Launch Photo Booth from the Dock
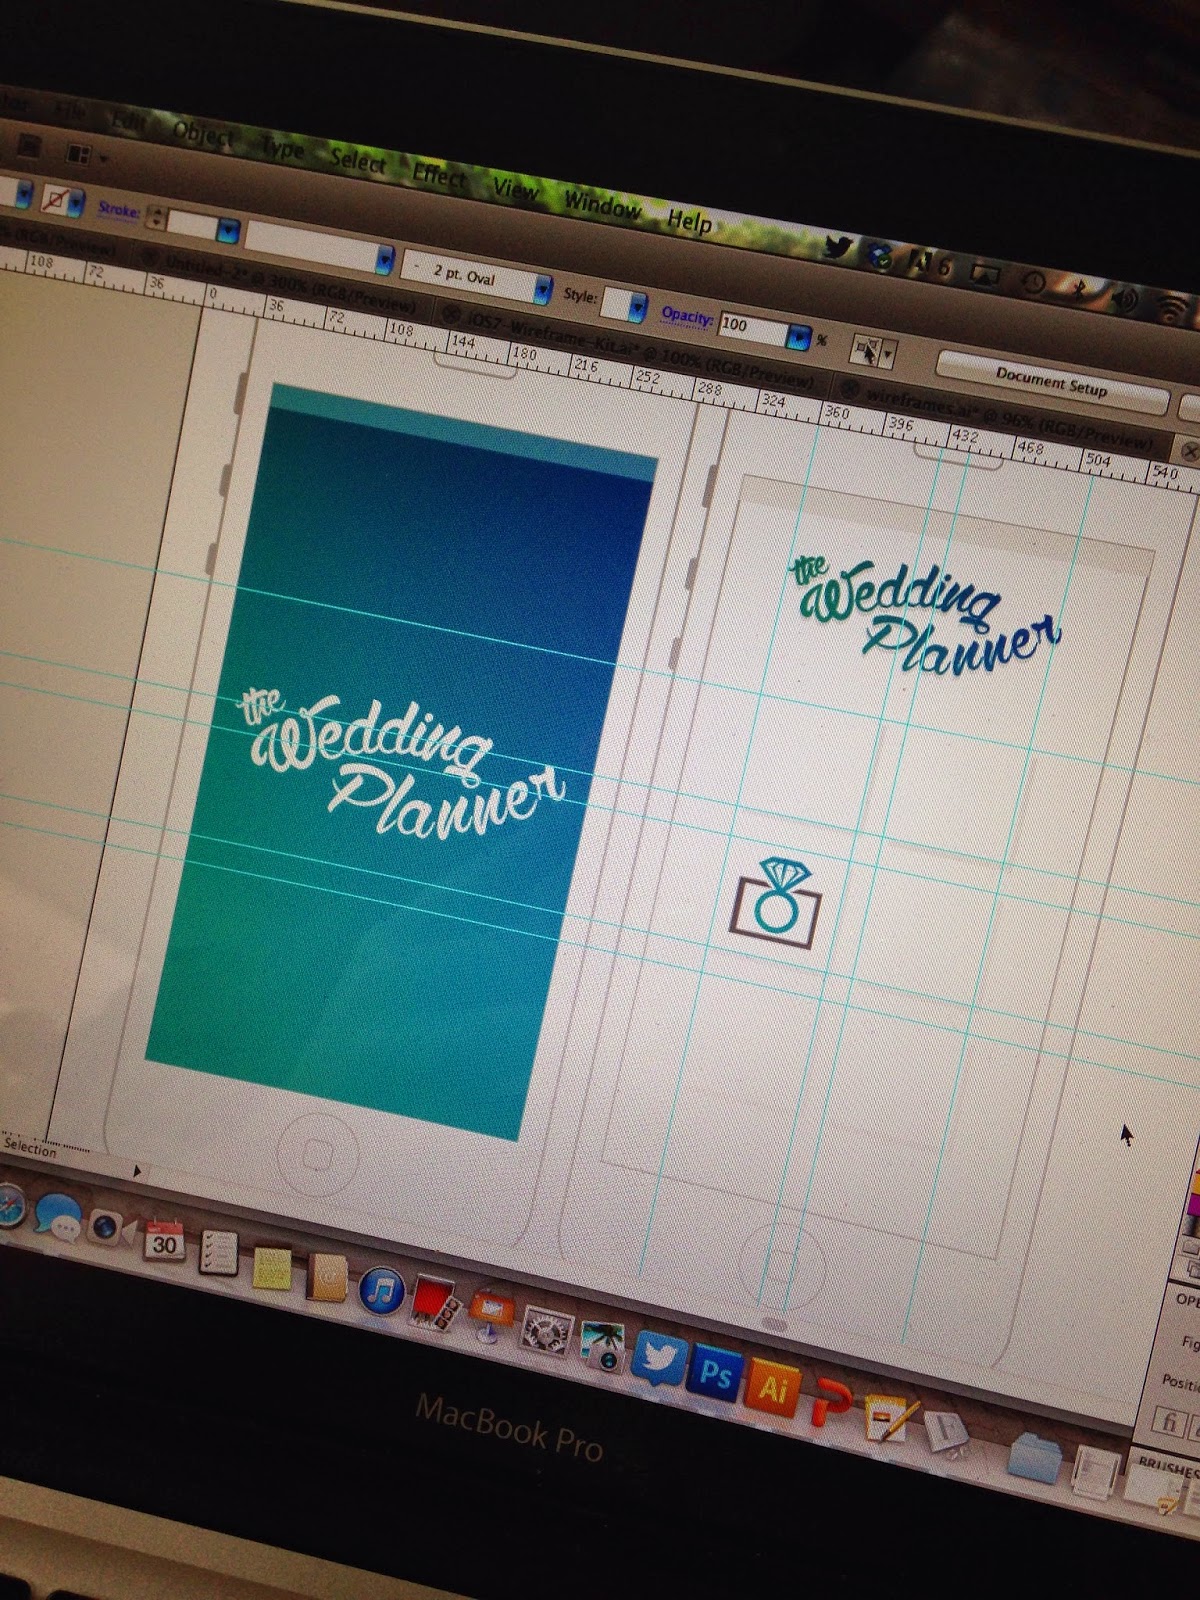This screenshot has width=1200, height=1600. click(436, 1303)
